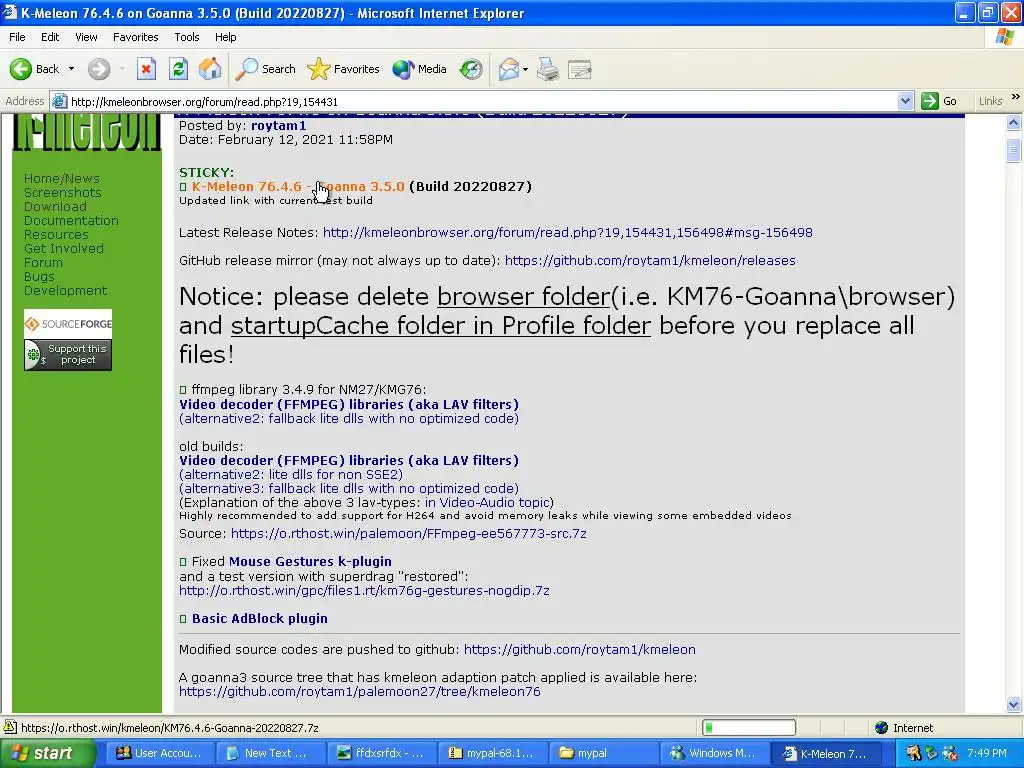1024x768 pixels.
Task: Open the History toolbar icon
Action: click(470, 69)
